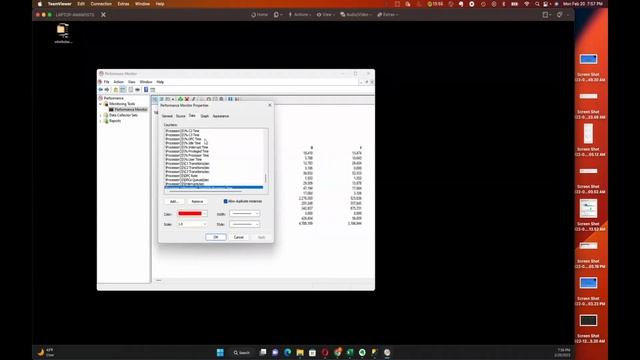Viewport: 640px width, 360px height.
Task: Open Extras menu in macOS menu bar
Action: click(123, 4)
